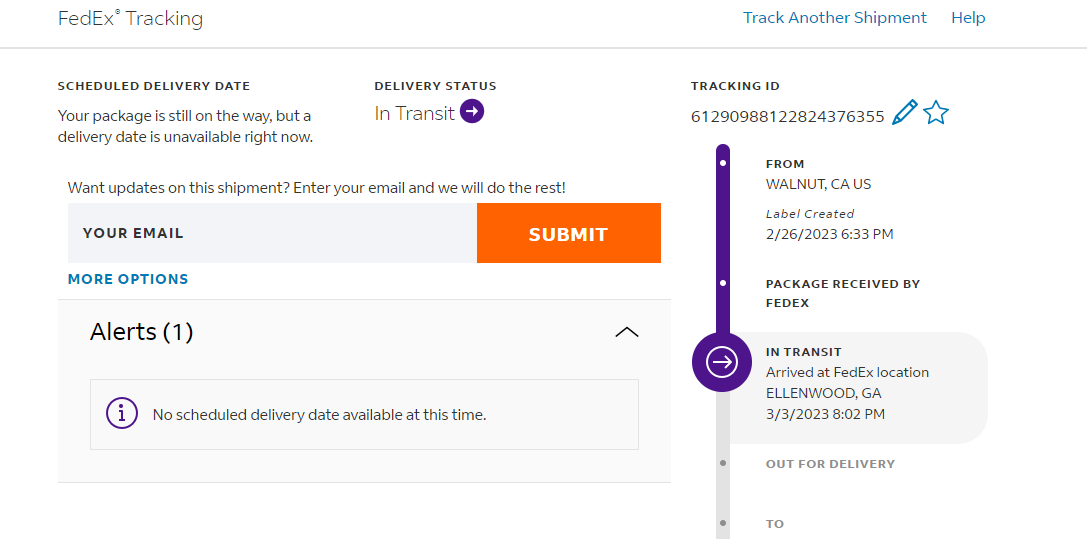Open Track Another Shipment link

[834, 18]
